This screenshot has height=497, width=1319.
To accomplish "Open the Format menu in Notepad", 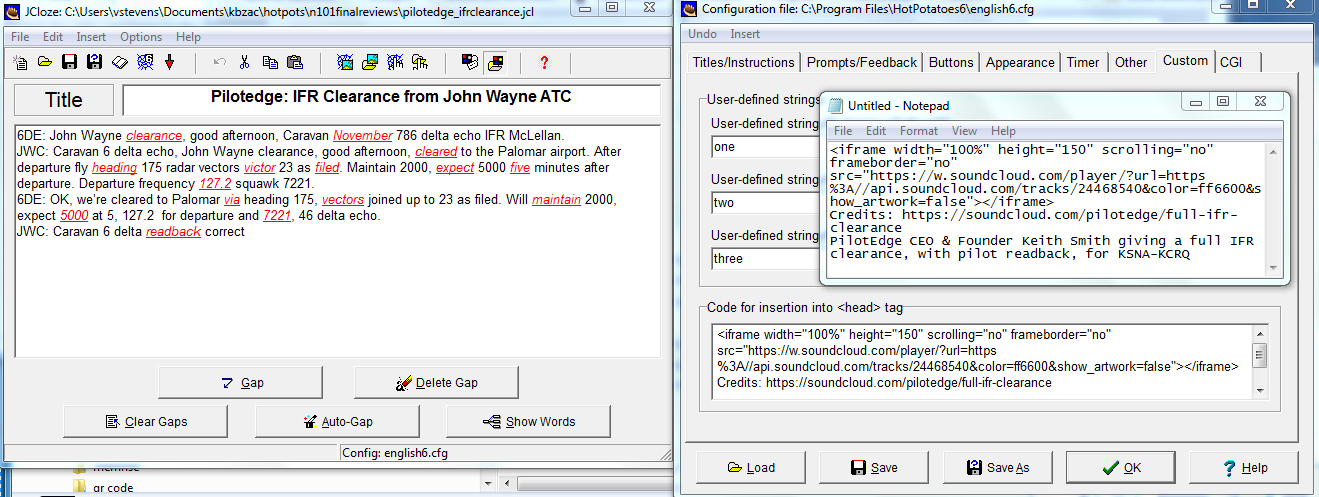I will 919,131.
